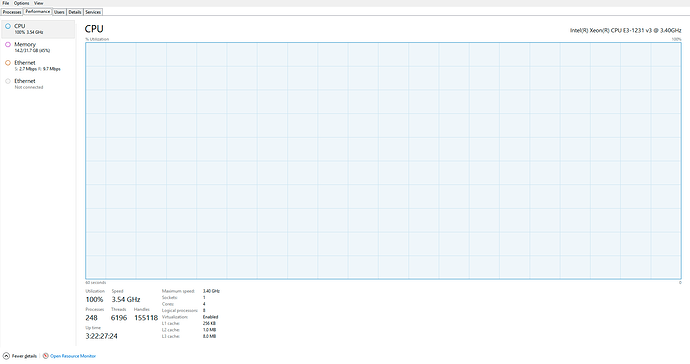Switch to the Processes tab
690x364 pixels.
[x=12, y=12]
